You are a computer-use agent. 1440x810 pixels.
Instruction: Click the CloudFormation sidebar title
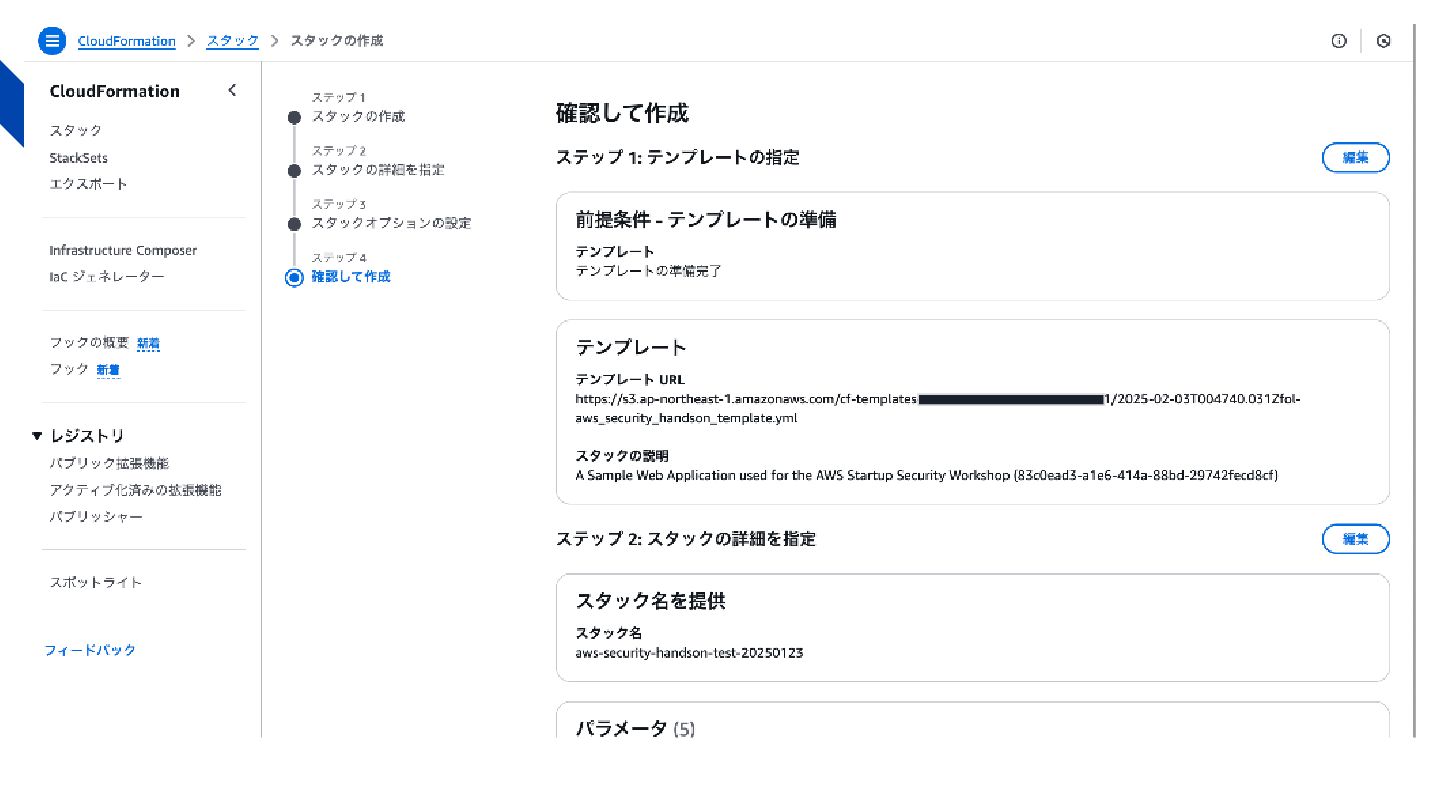click(x=114, y=91)
